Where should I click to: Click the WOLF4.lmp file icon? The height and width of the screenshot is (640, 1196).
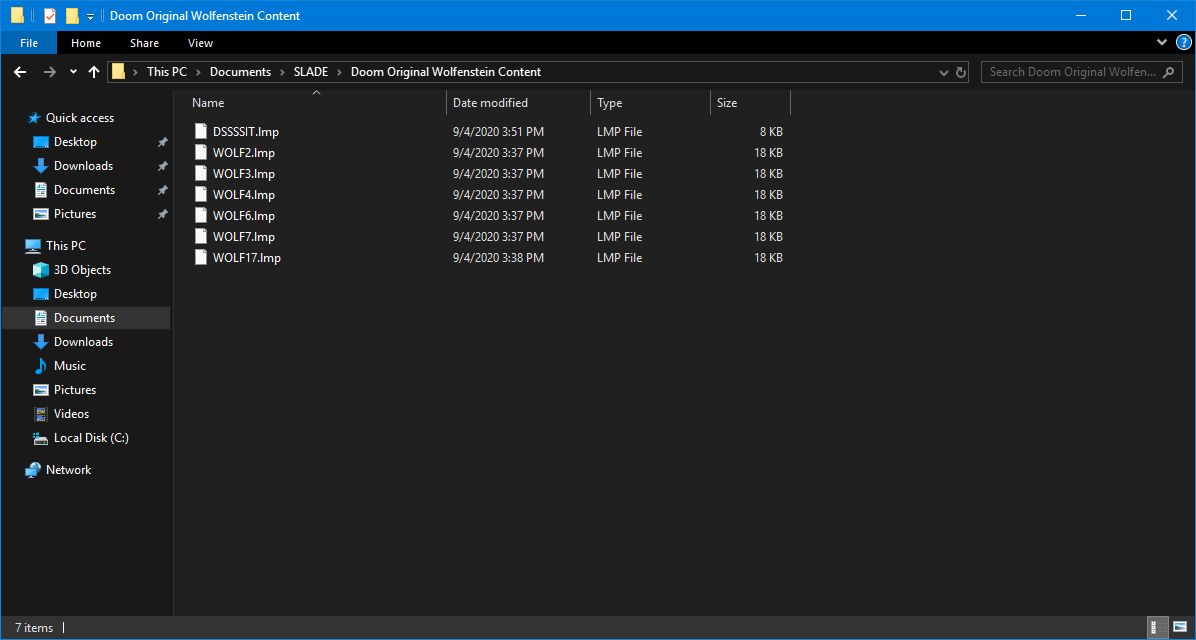[201, 195]
